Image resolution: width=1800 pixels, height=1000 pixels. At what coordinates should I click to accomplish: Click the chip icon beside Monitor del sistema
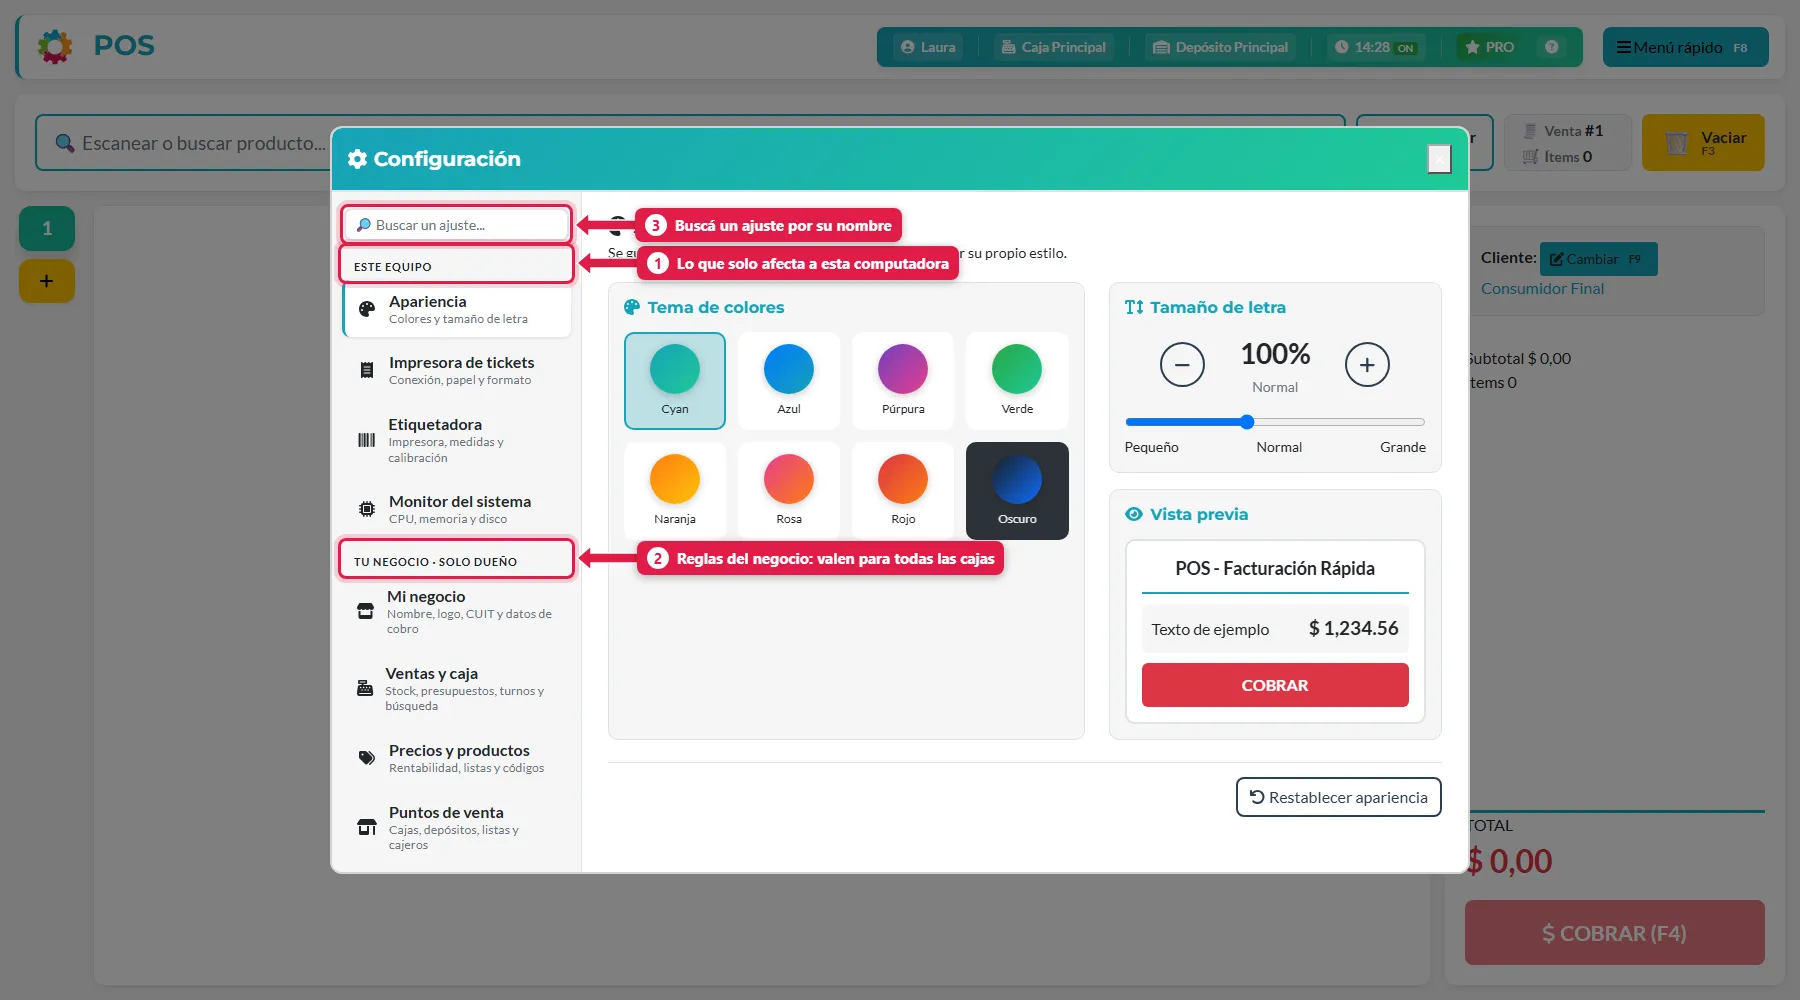(x=367, y=509)
